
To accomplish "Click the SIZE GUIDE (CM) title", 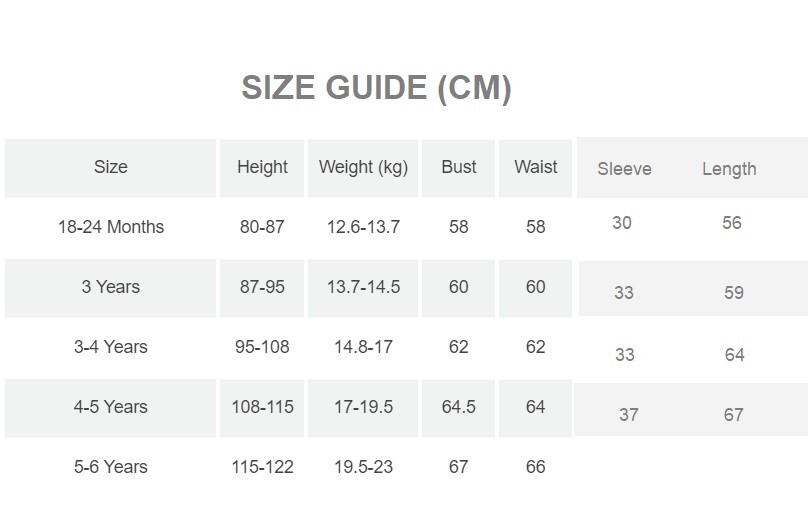I will coord(376,88).
